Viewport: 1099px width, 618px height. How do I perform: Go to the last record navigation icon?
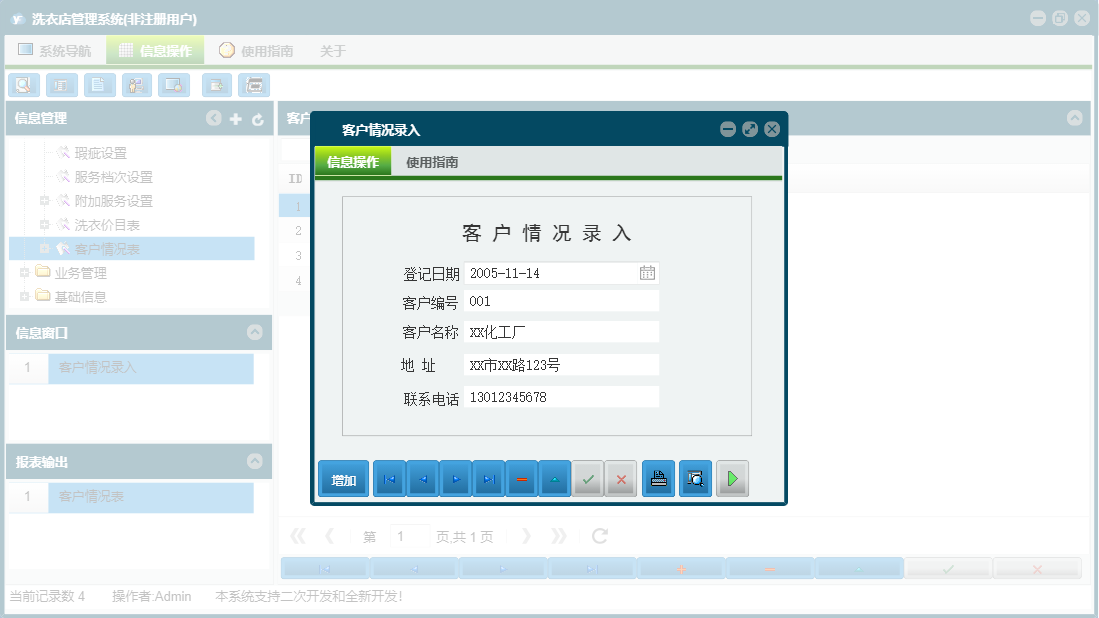click(x=489, y=478)
